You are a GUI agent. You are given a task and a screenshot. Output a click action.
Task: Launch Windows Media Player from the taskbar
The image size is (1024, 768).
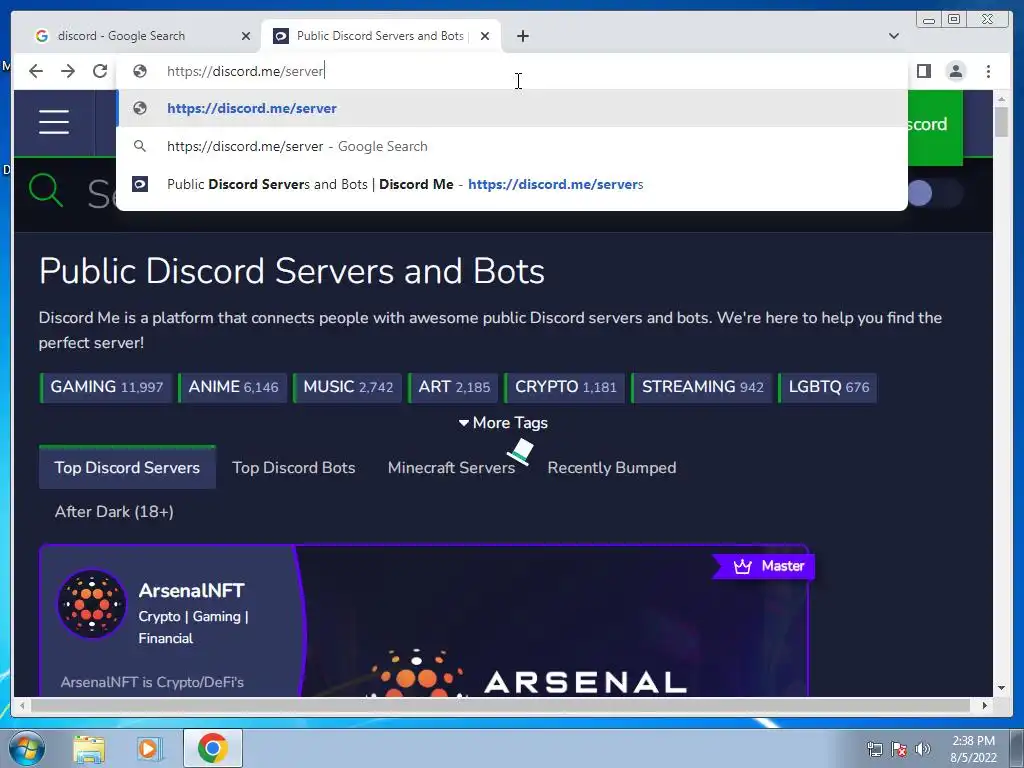click(x=149, y=748)
